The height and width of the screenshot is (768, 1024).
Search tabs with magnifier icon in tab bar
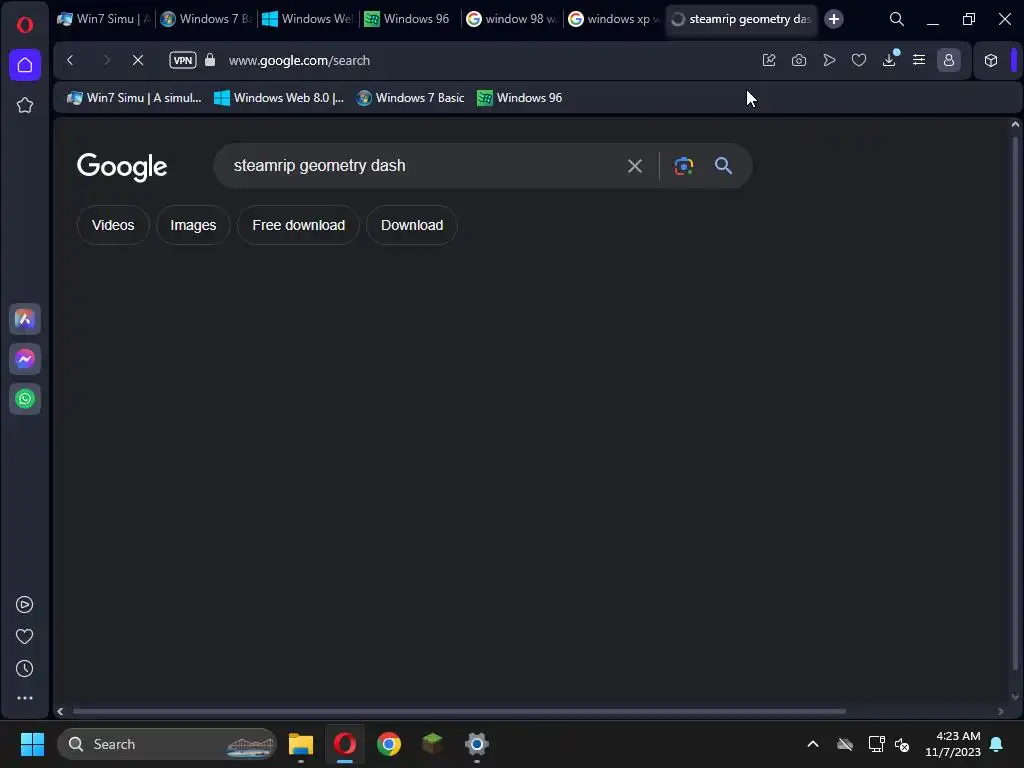(897, 19)
